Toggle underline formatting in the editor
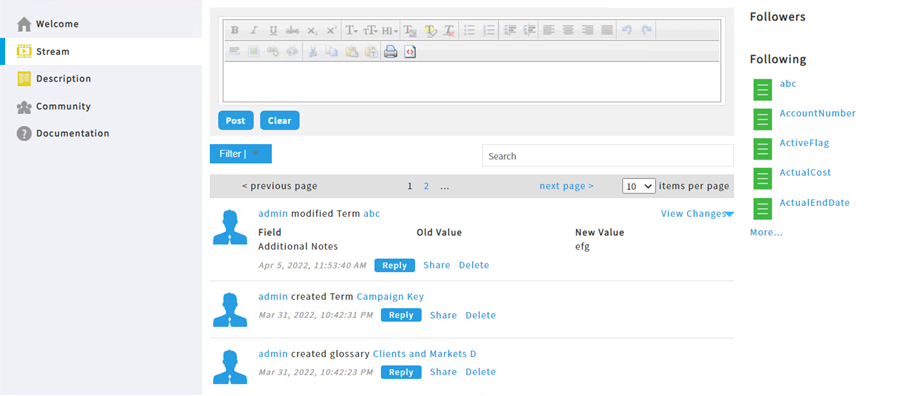 pyautogui.click(x=273, y=30)
